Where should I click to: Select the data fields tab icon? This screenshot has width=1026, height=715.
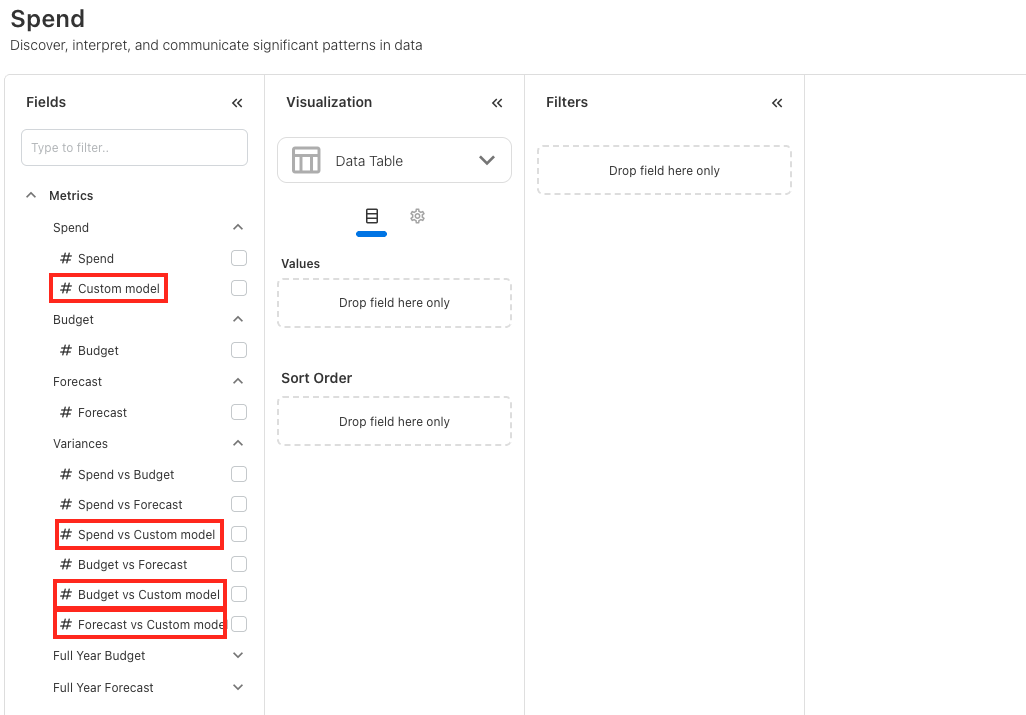tap(372, 216)
